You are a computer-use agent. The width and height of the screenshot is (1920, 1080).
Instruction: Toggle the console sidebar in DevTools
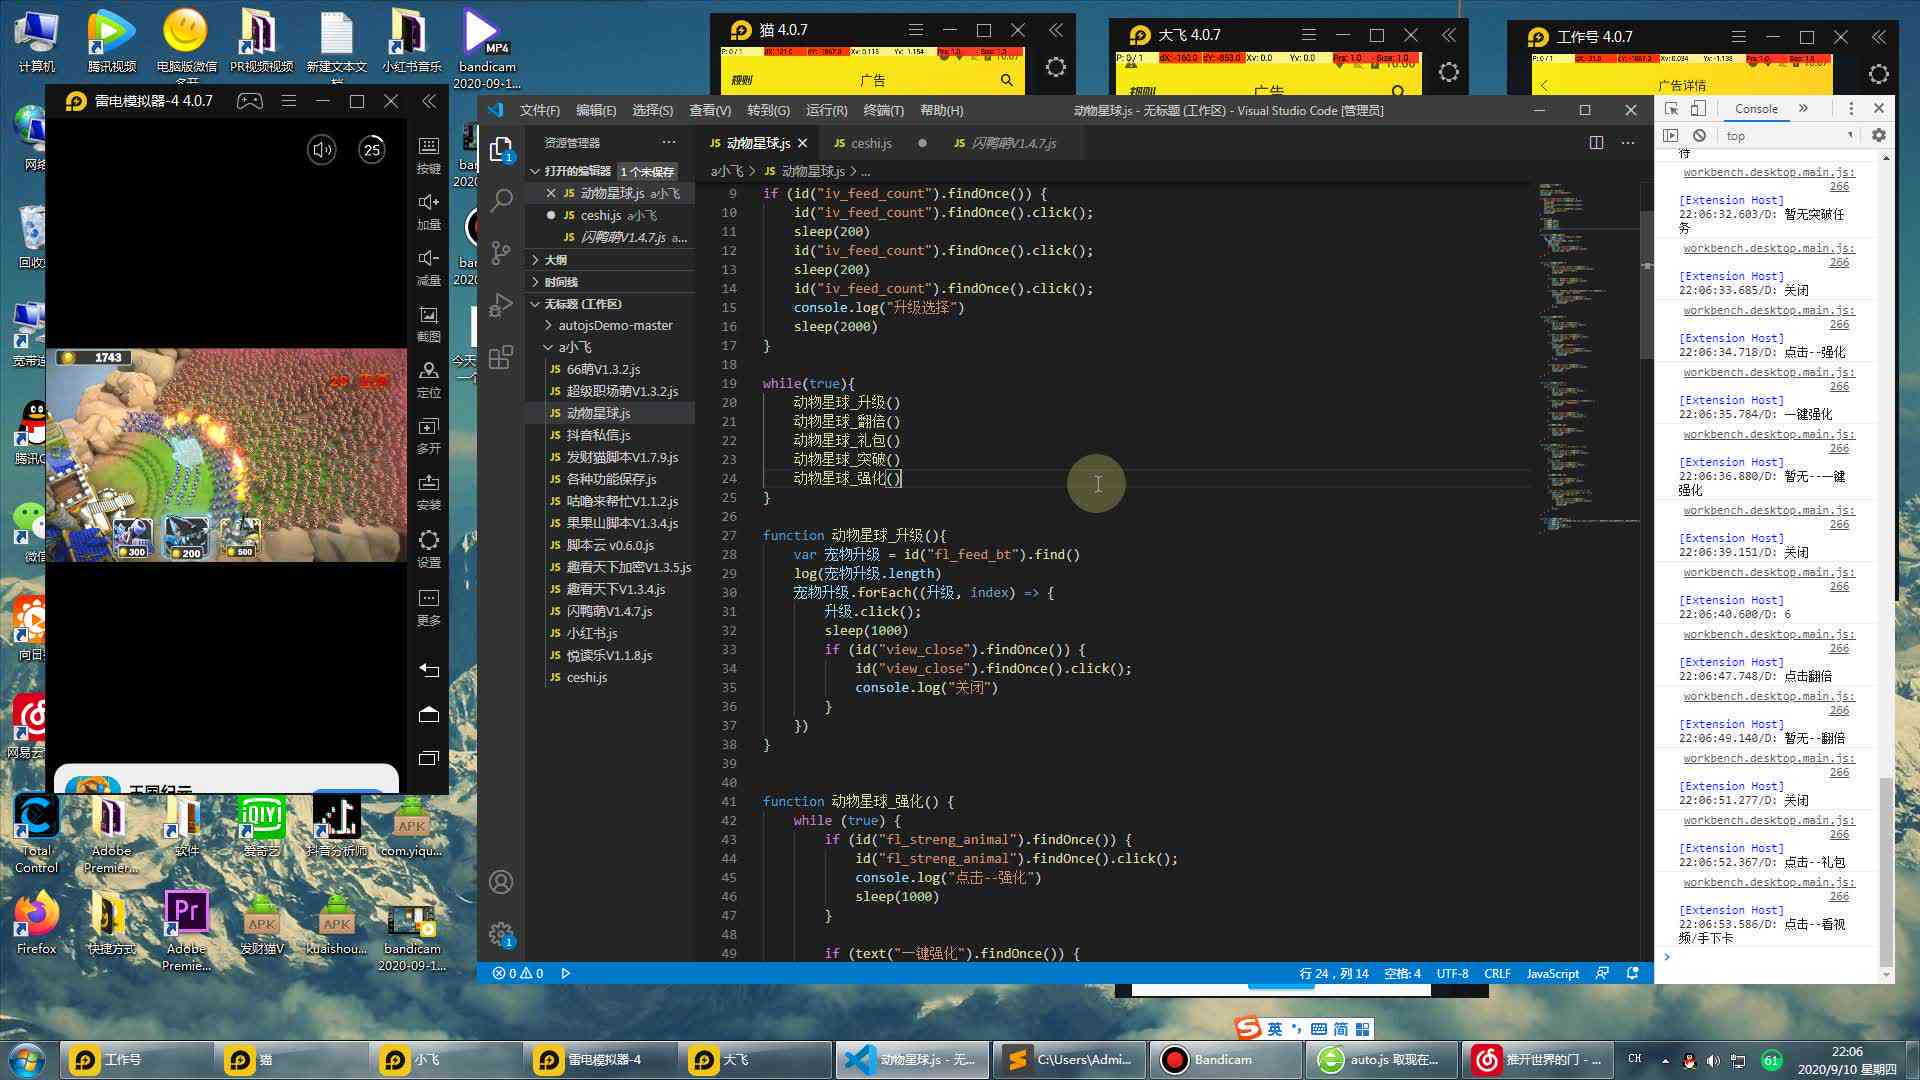click(1671, 135)
